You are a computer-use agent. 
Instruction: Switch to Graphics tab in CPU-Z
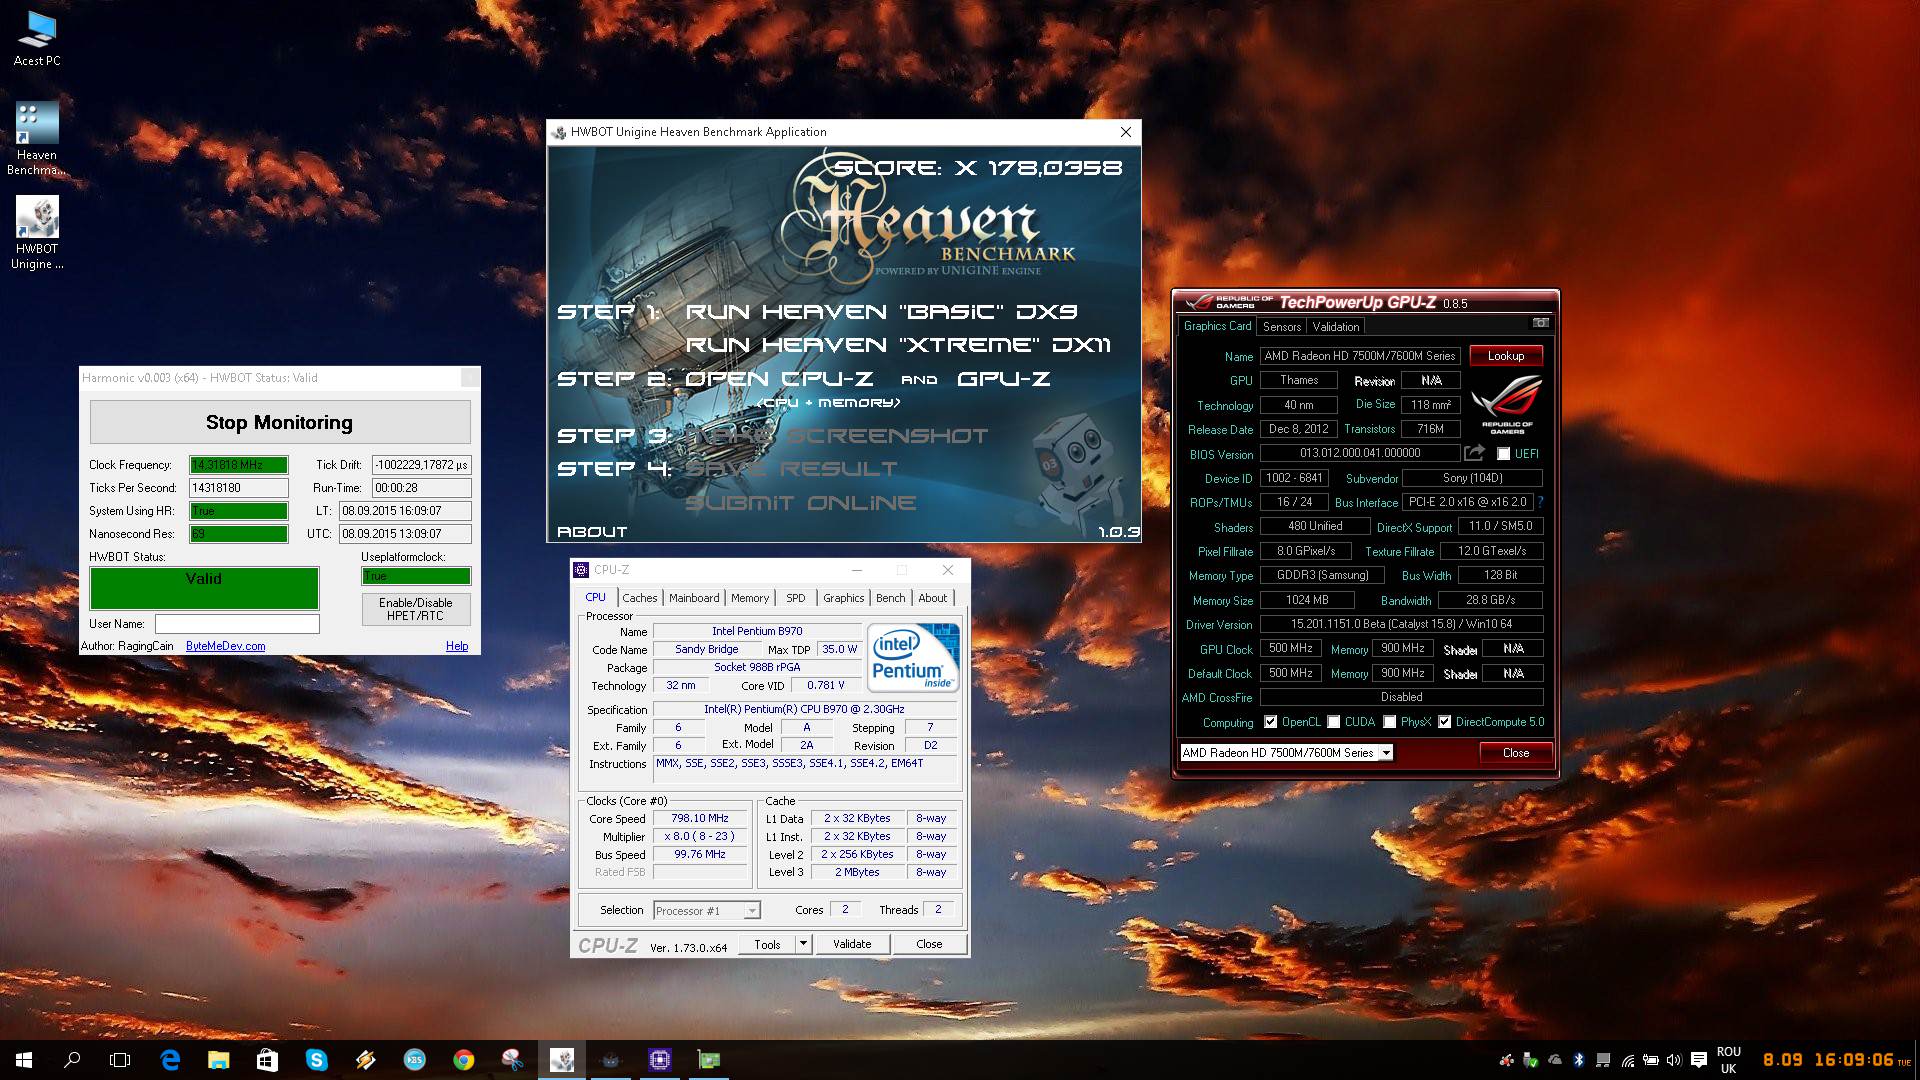(x=844, y=598)
